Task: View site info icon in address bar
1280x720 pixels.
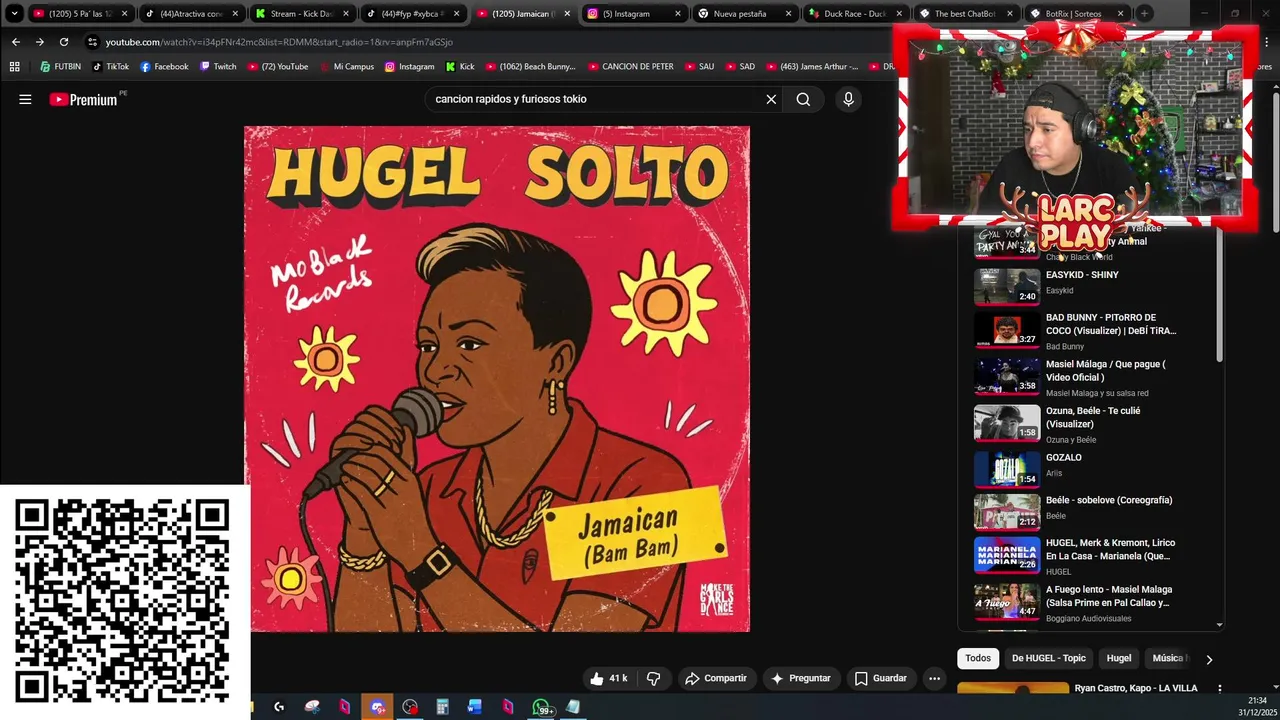Action: click(93, 42)
